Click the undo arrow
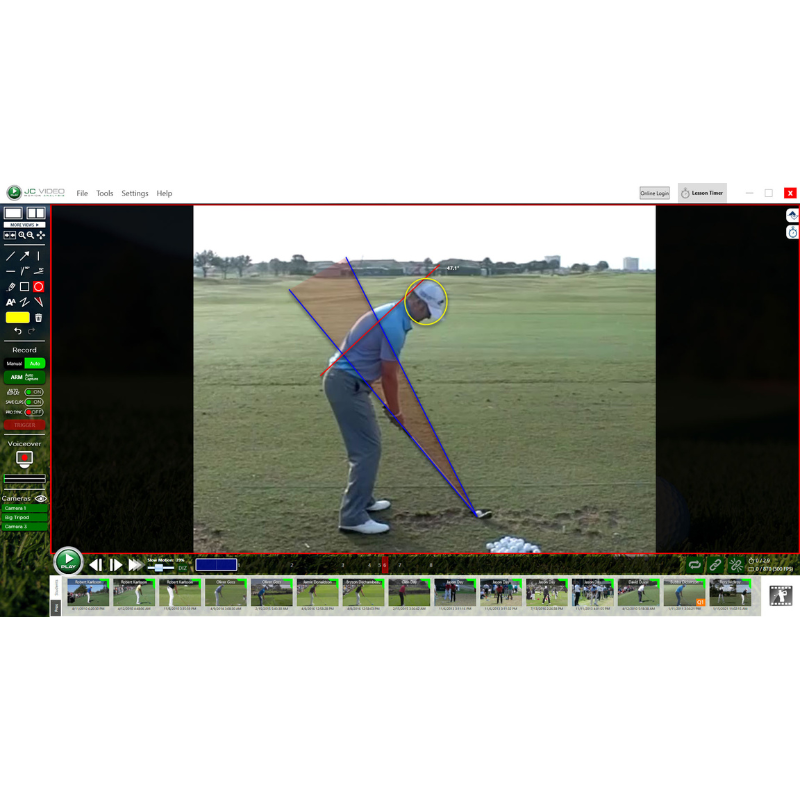800x800 pixels. click(17, 331)
